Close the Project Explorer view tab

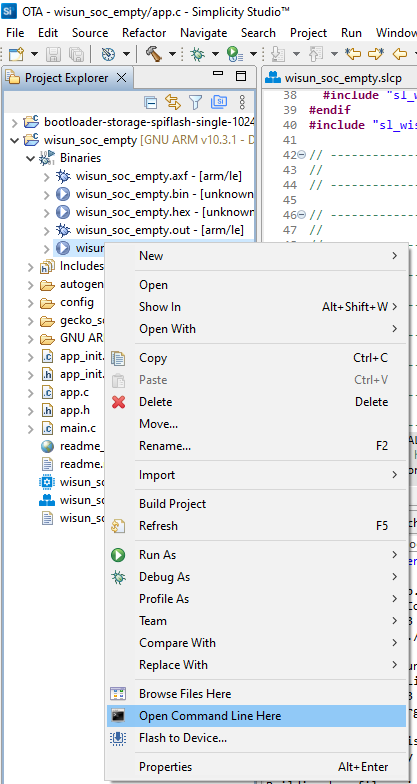coord(122,78)
